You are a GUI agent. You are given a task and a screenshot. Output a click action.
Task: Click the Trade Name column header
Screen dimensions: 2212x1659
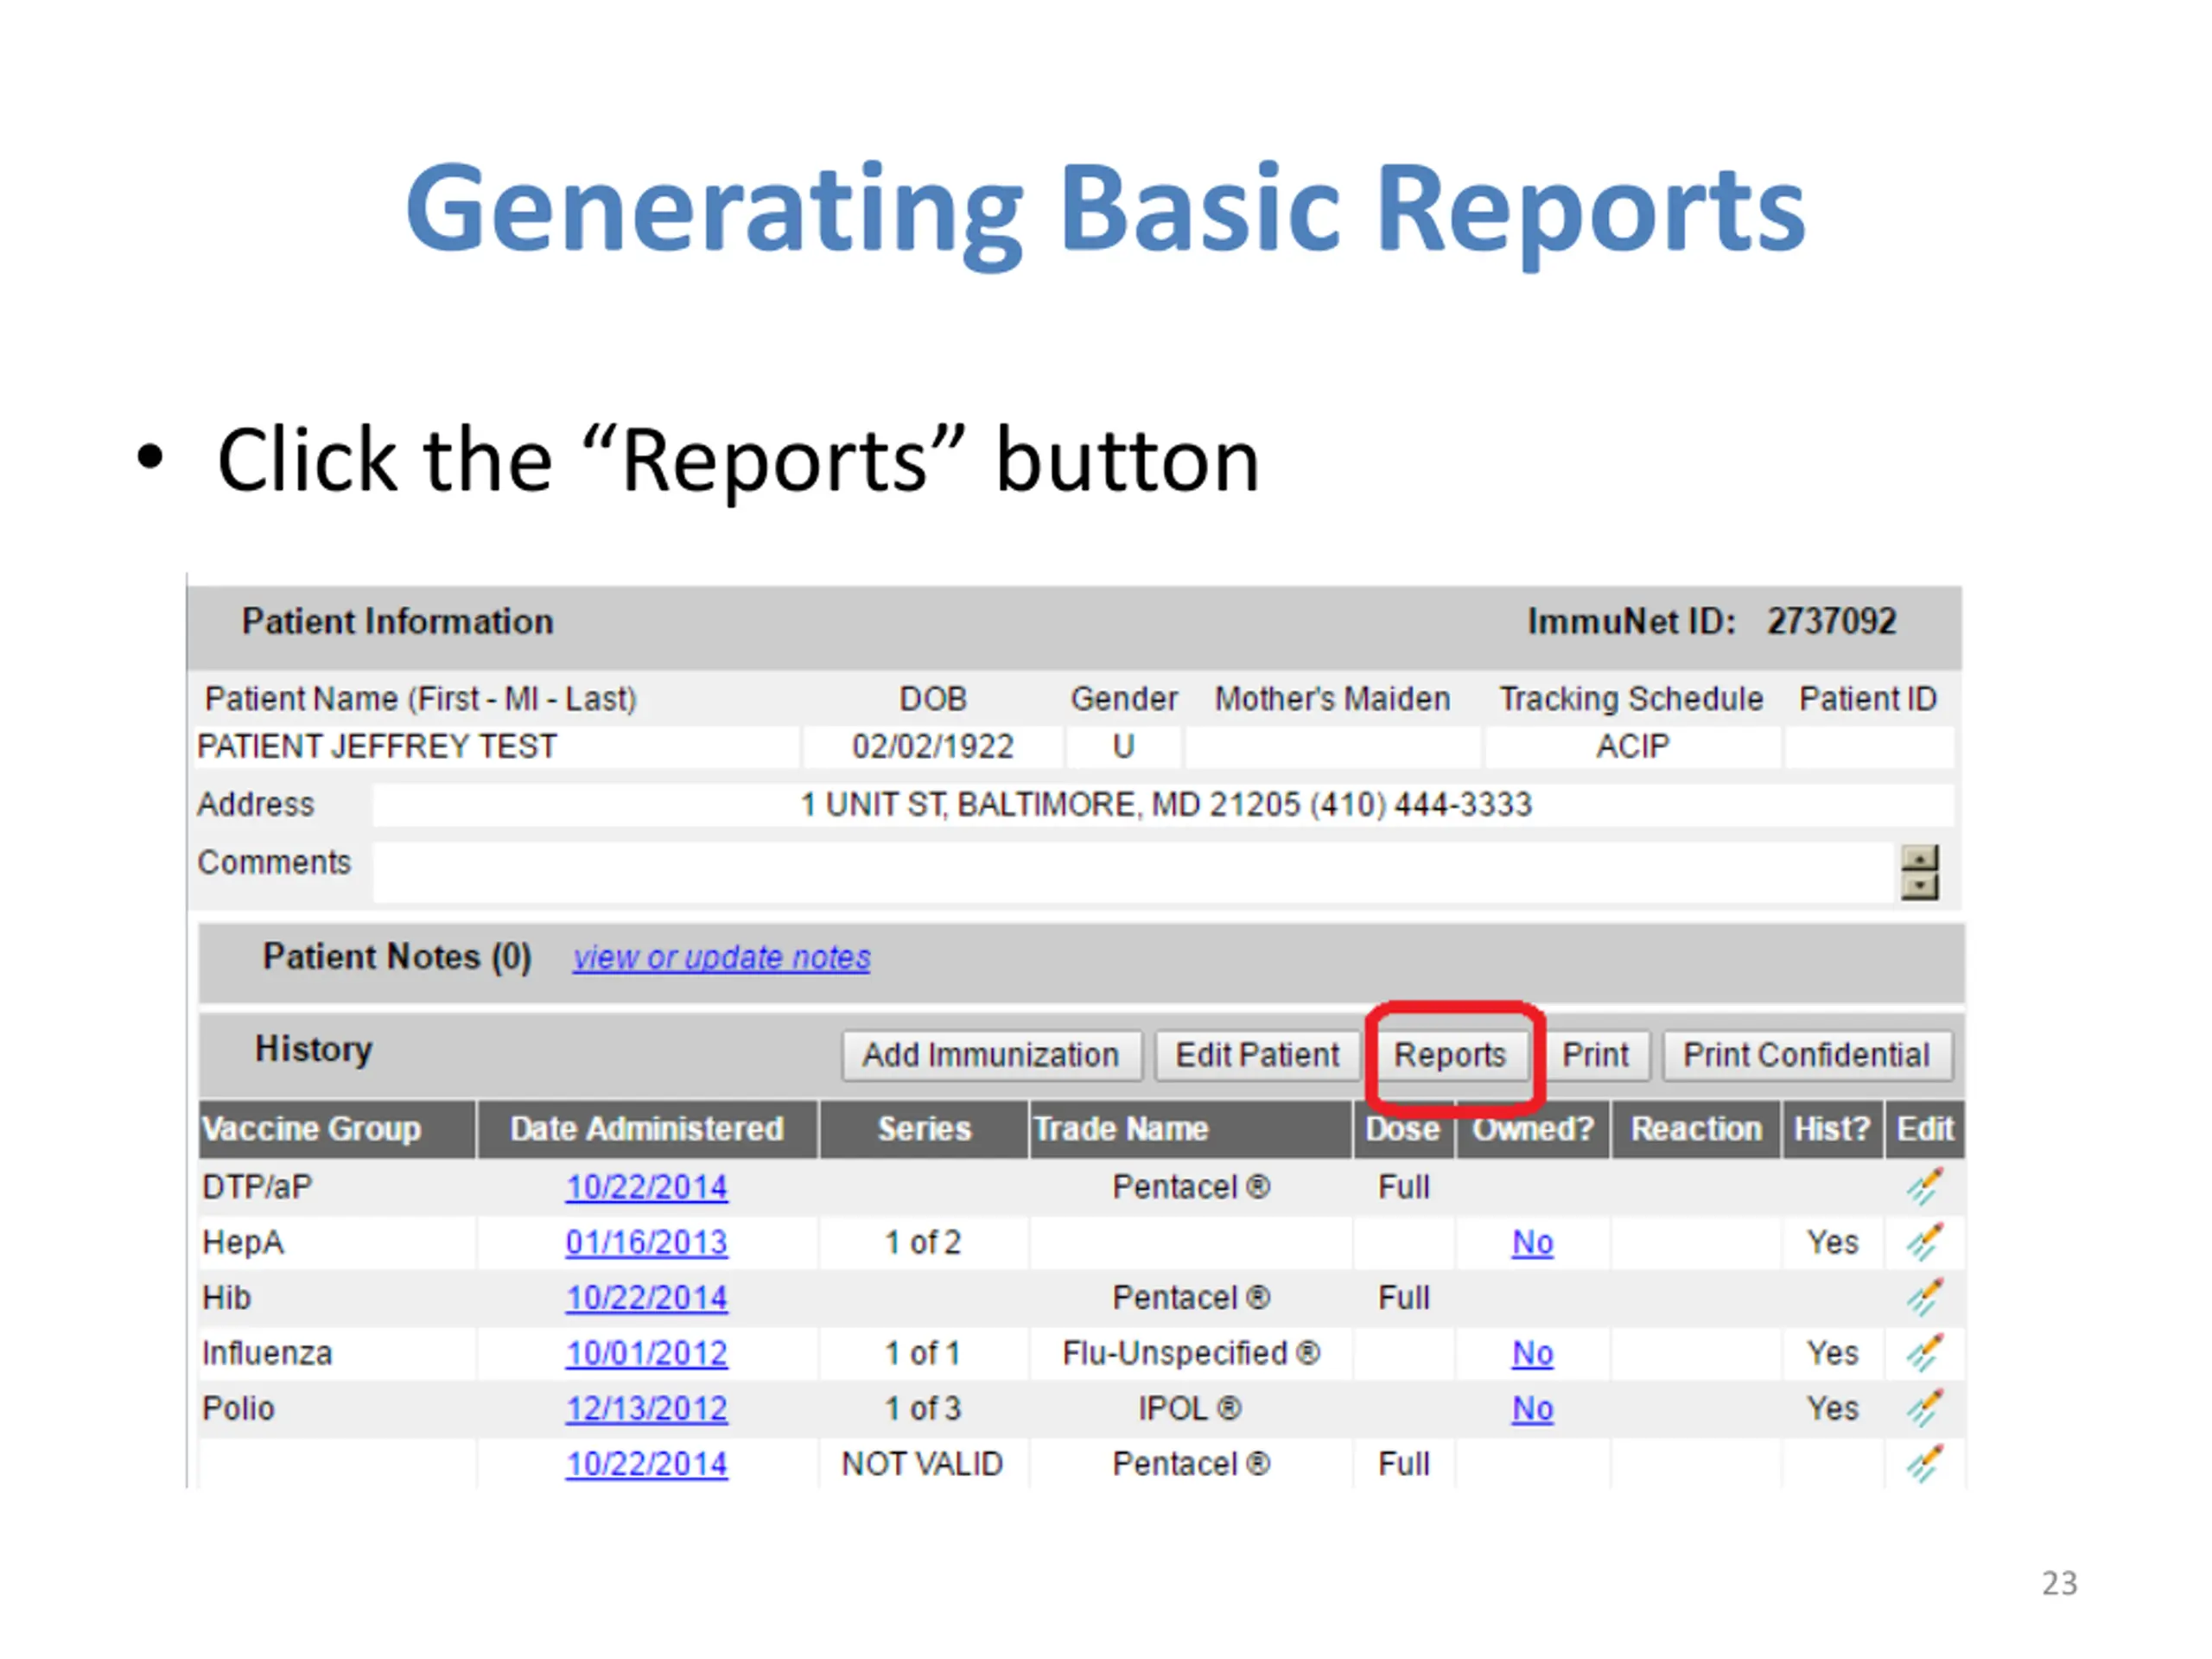tap(1191, 1129)
